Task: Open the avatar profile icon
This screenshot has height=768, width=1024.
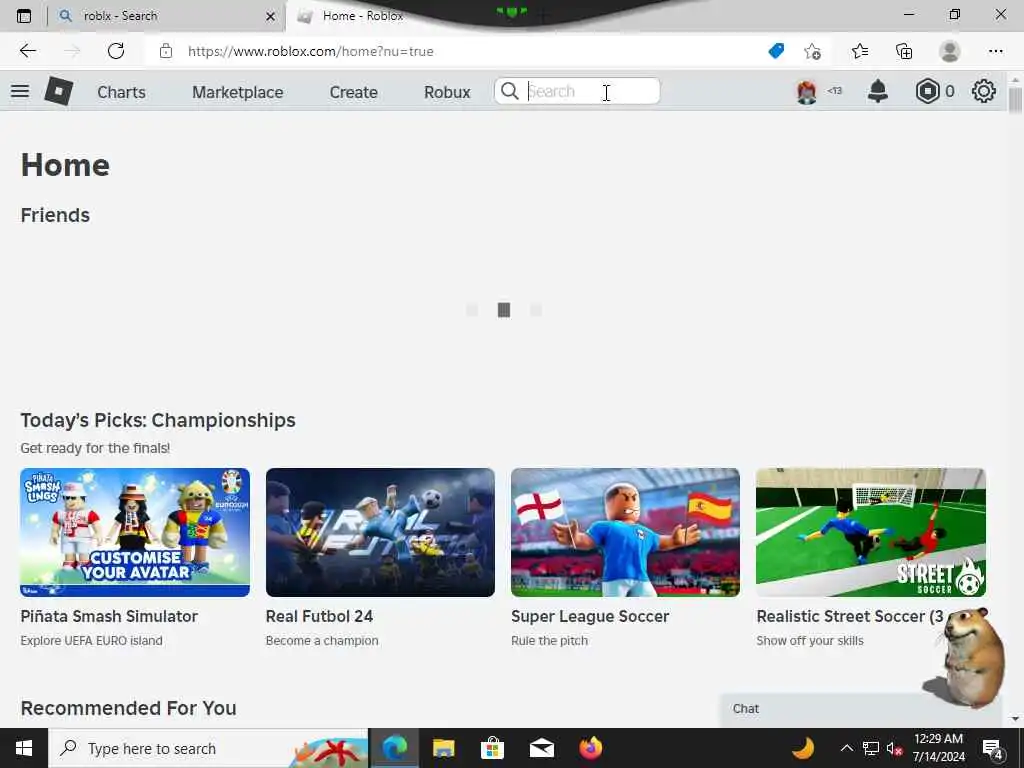Action: (807, 91)
